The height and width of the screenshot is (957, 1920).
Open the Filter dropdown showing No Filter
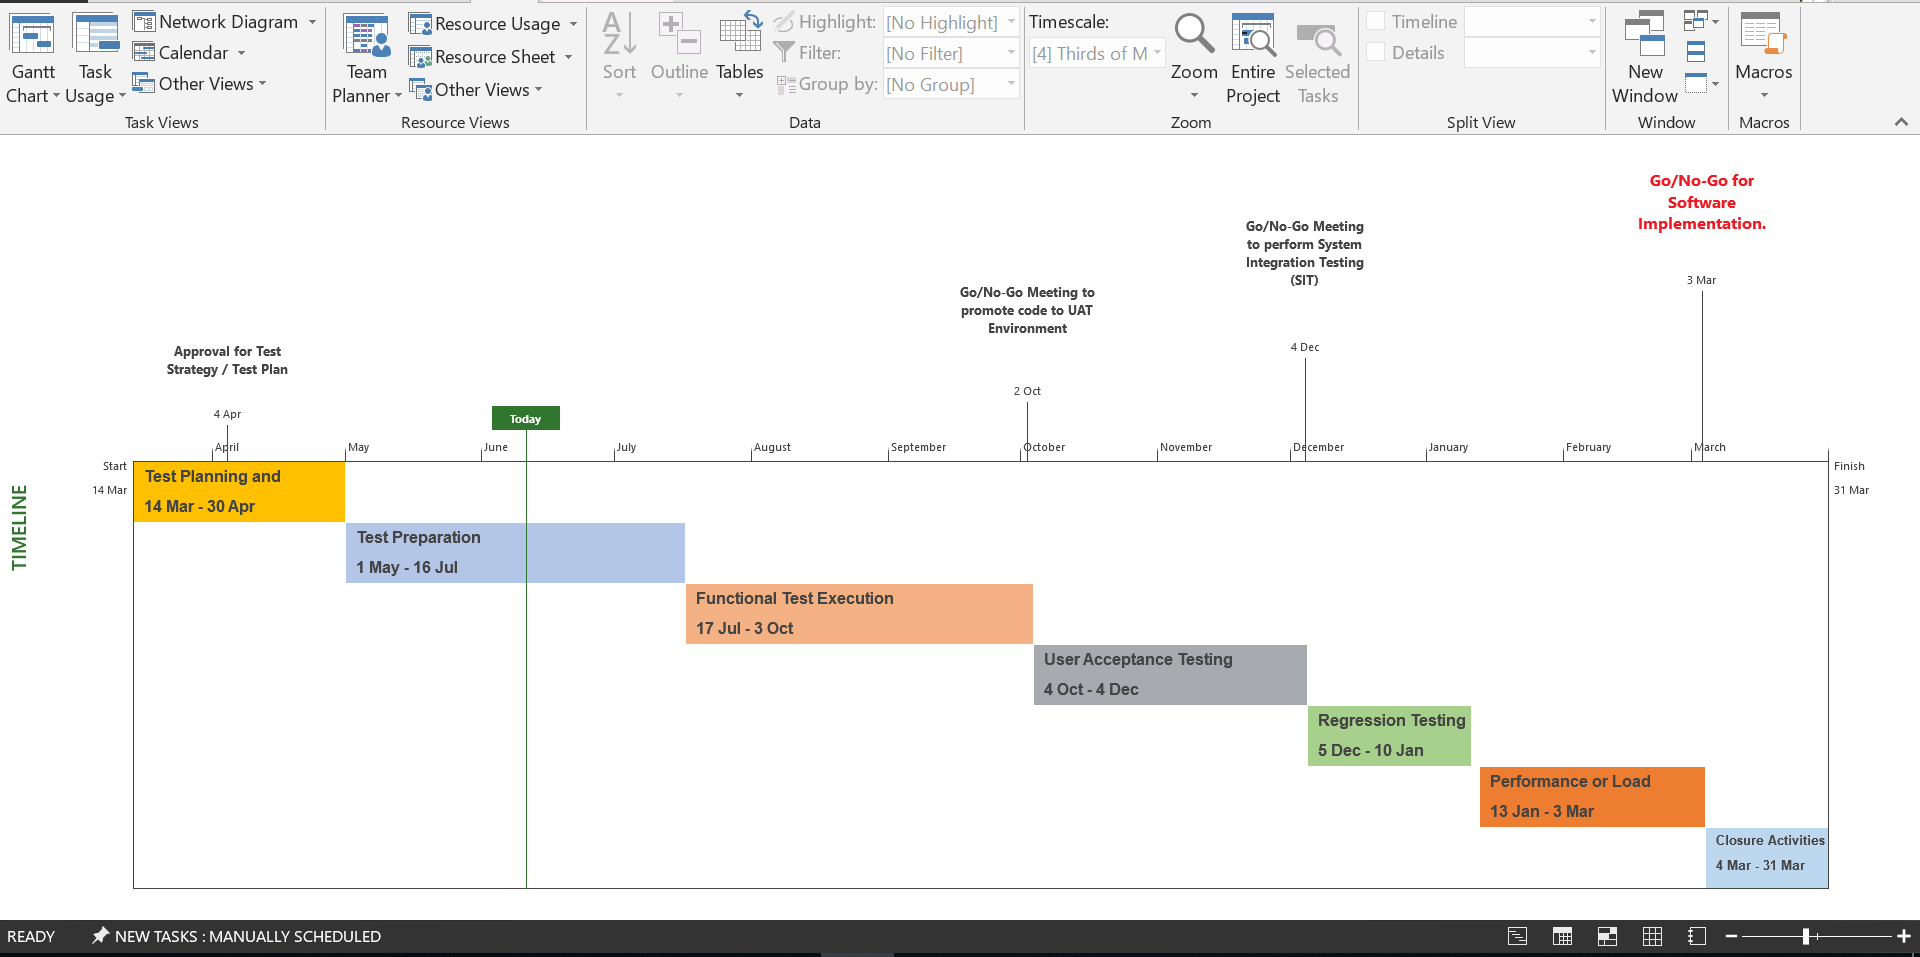point(948,53)
